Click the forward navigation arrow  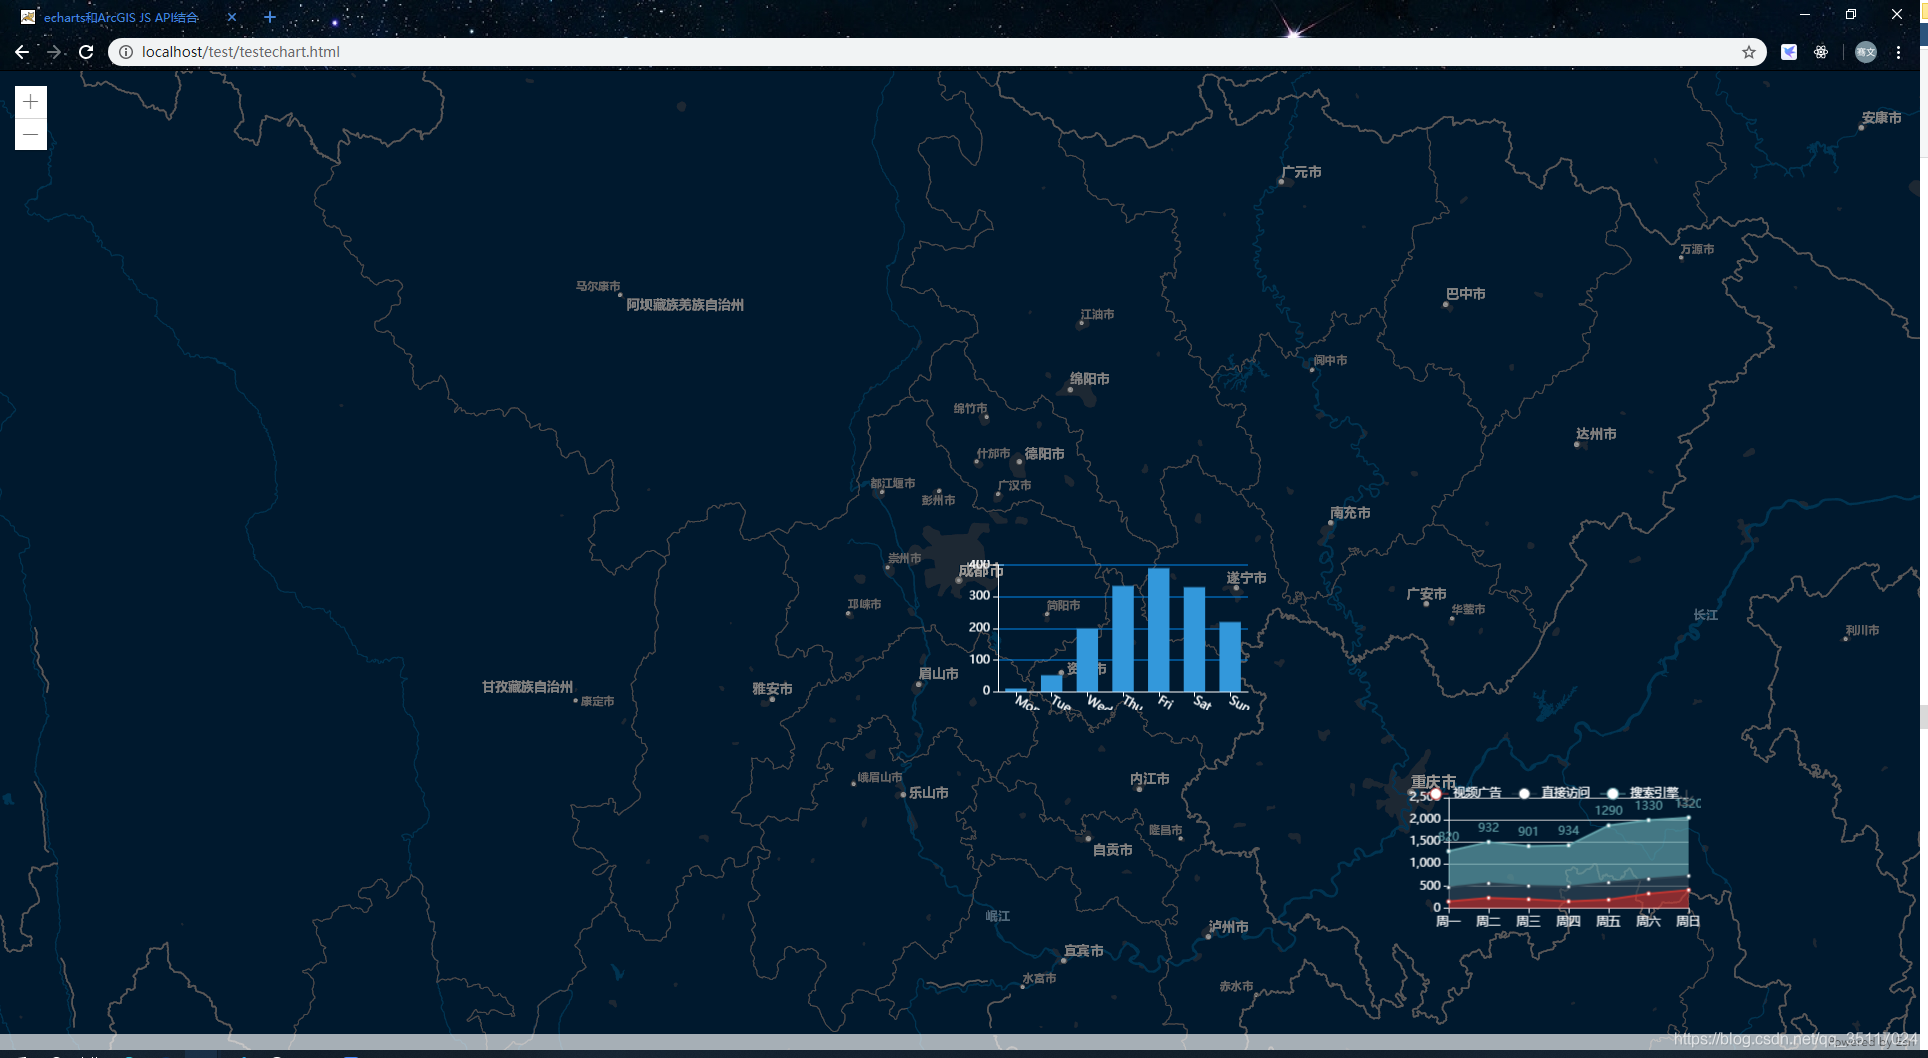tap(54, 52)
